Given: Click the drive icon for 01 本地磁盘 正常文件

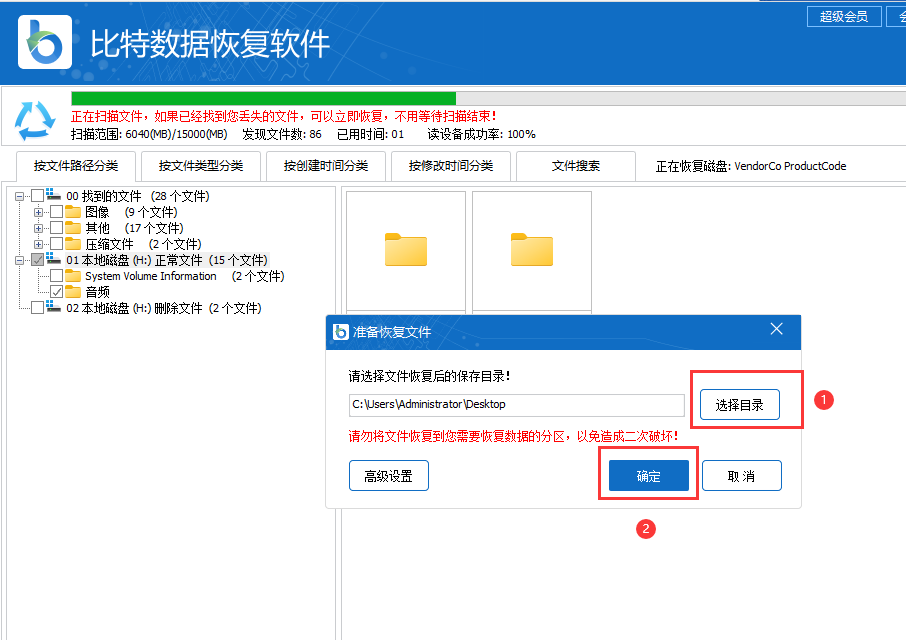Looking at the screenshot, I should tap(54, 259).
